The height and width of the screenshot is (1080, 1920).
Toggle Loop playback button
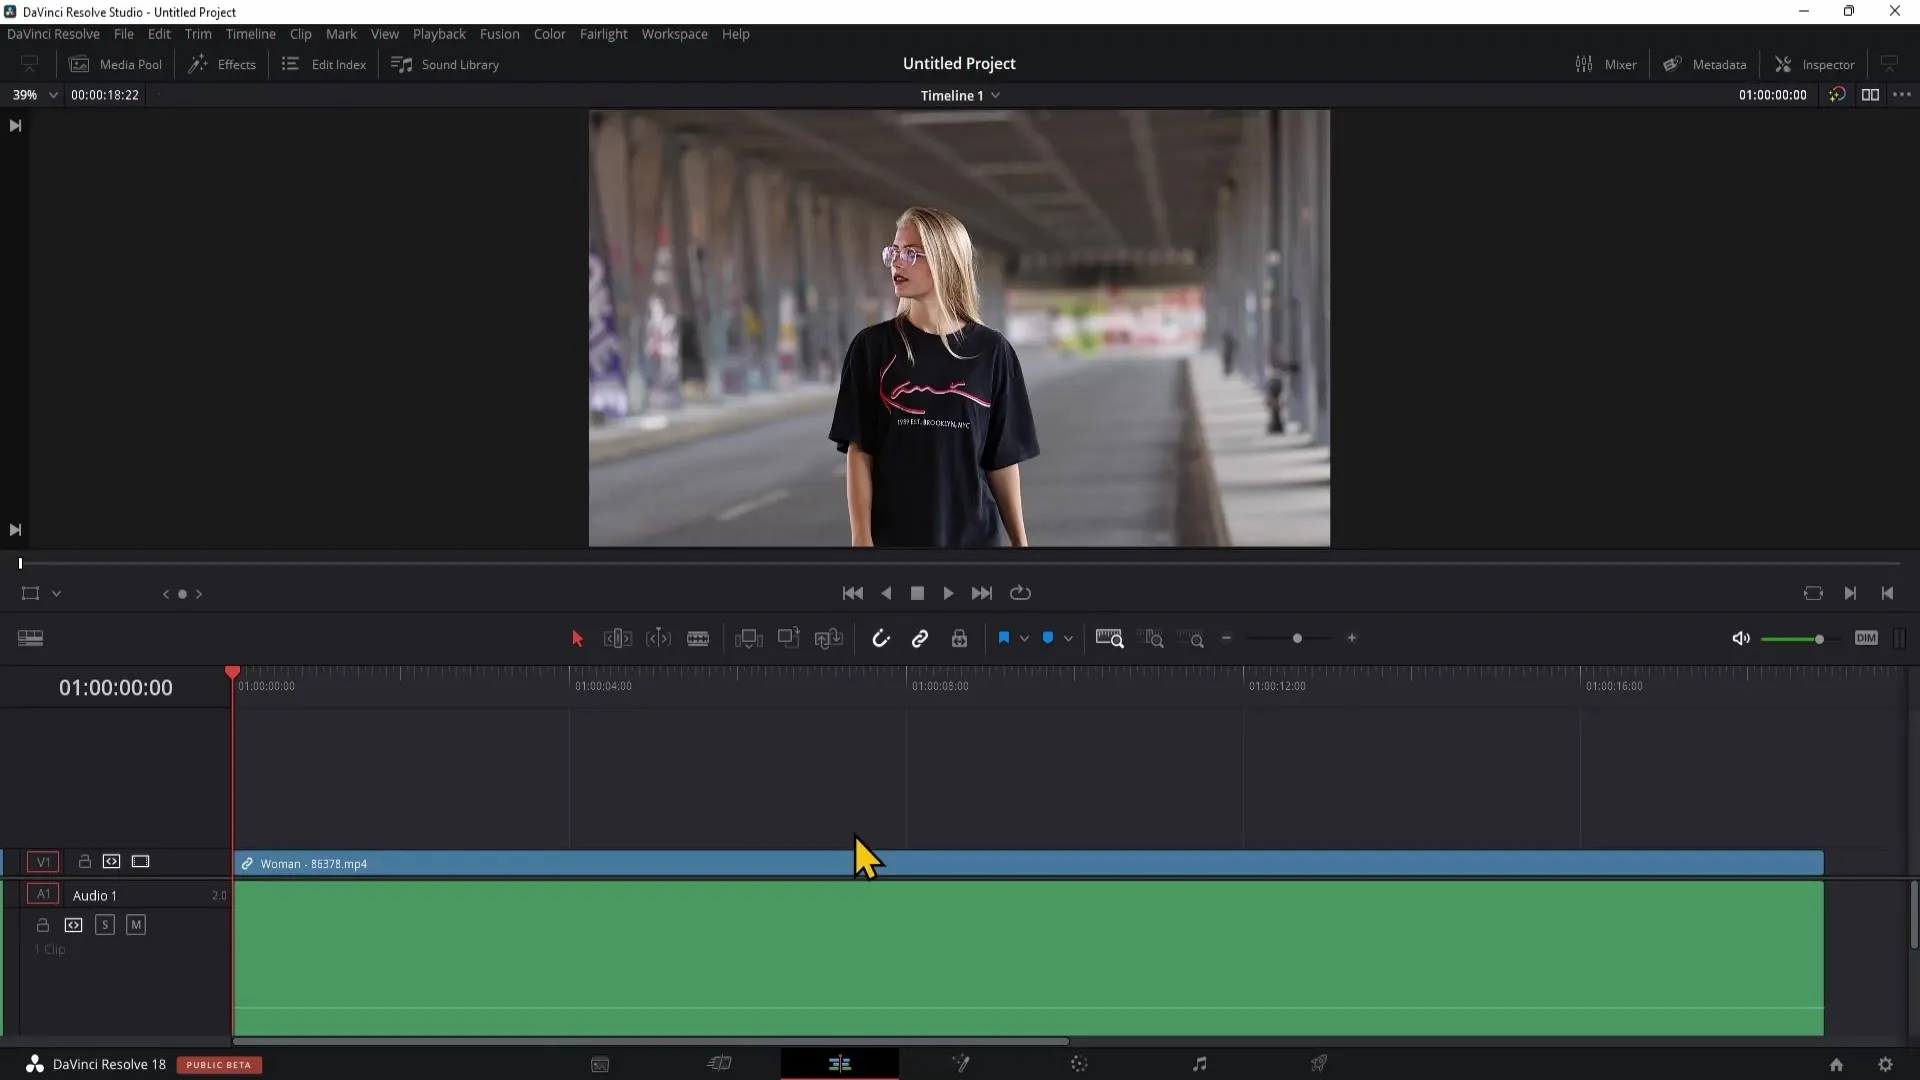(x=1020, y=593)
